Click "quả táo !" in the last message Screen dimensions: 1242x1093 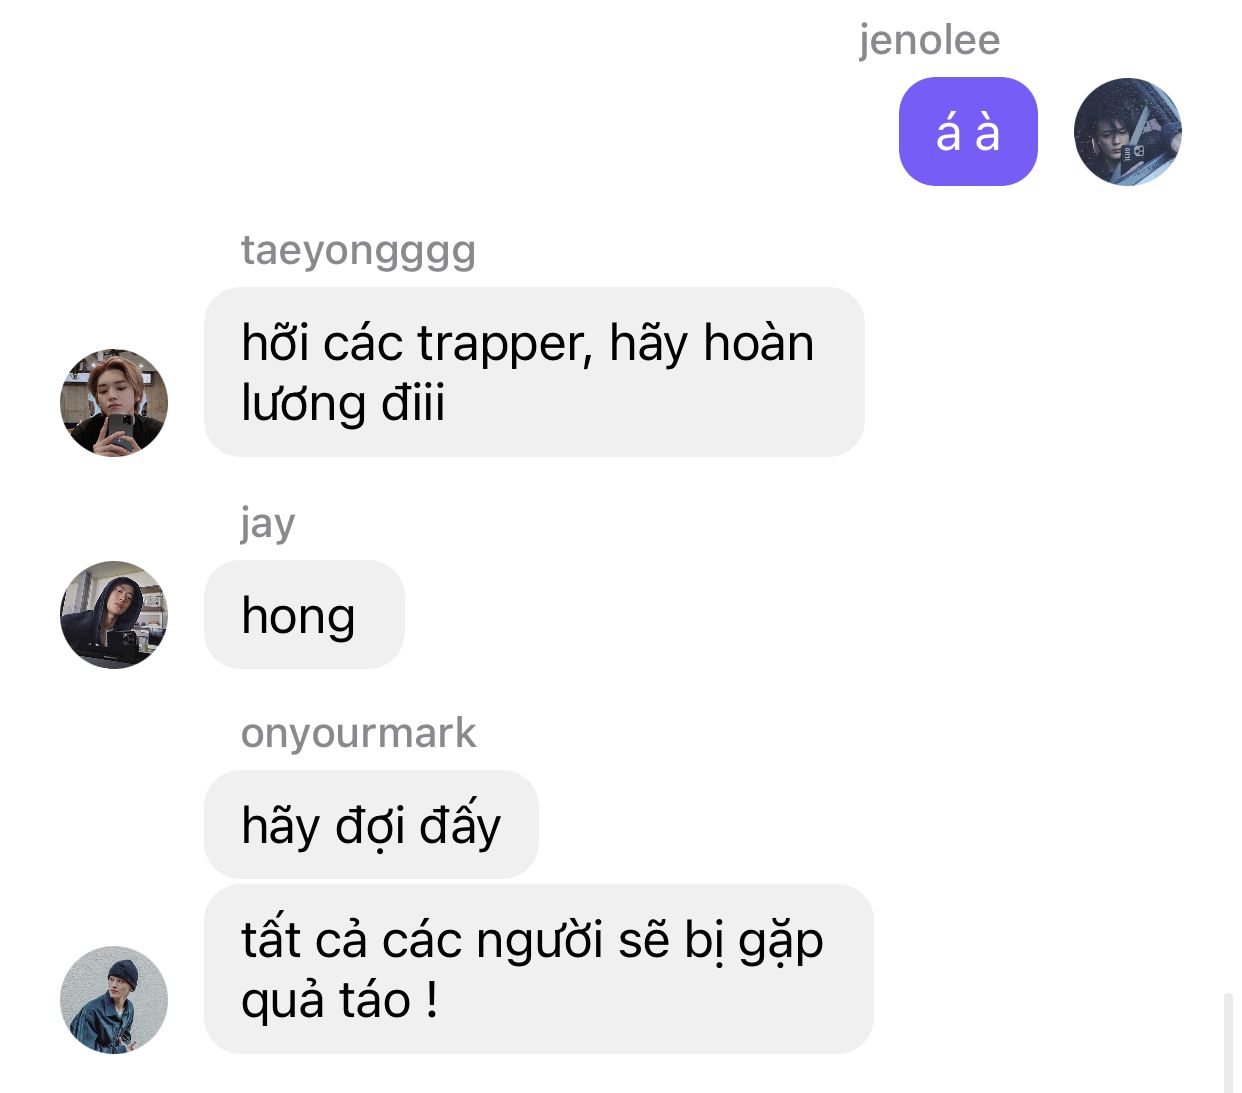pos(339,1000)
